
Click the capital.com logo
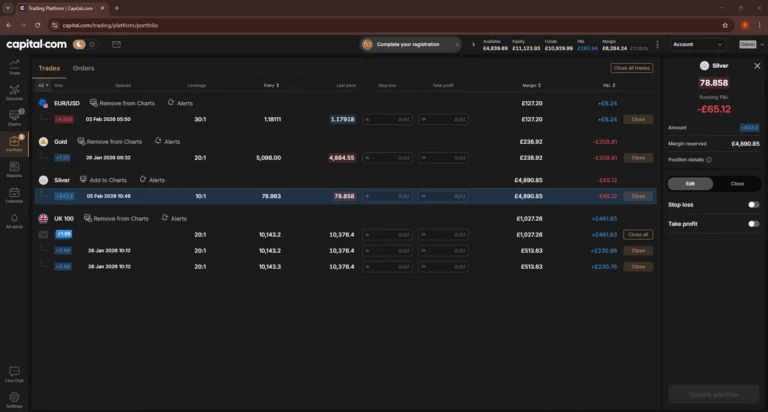pyautogui.click(x=36, y=44)
